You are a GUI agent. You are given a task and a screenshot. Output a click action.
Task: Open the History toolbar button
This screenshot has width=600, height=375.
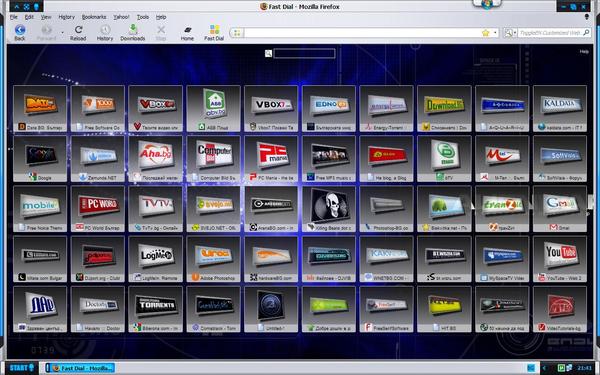105,33
